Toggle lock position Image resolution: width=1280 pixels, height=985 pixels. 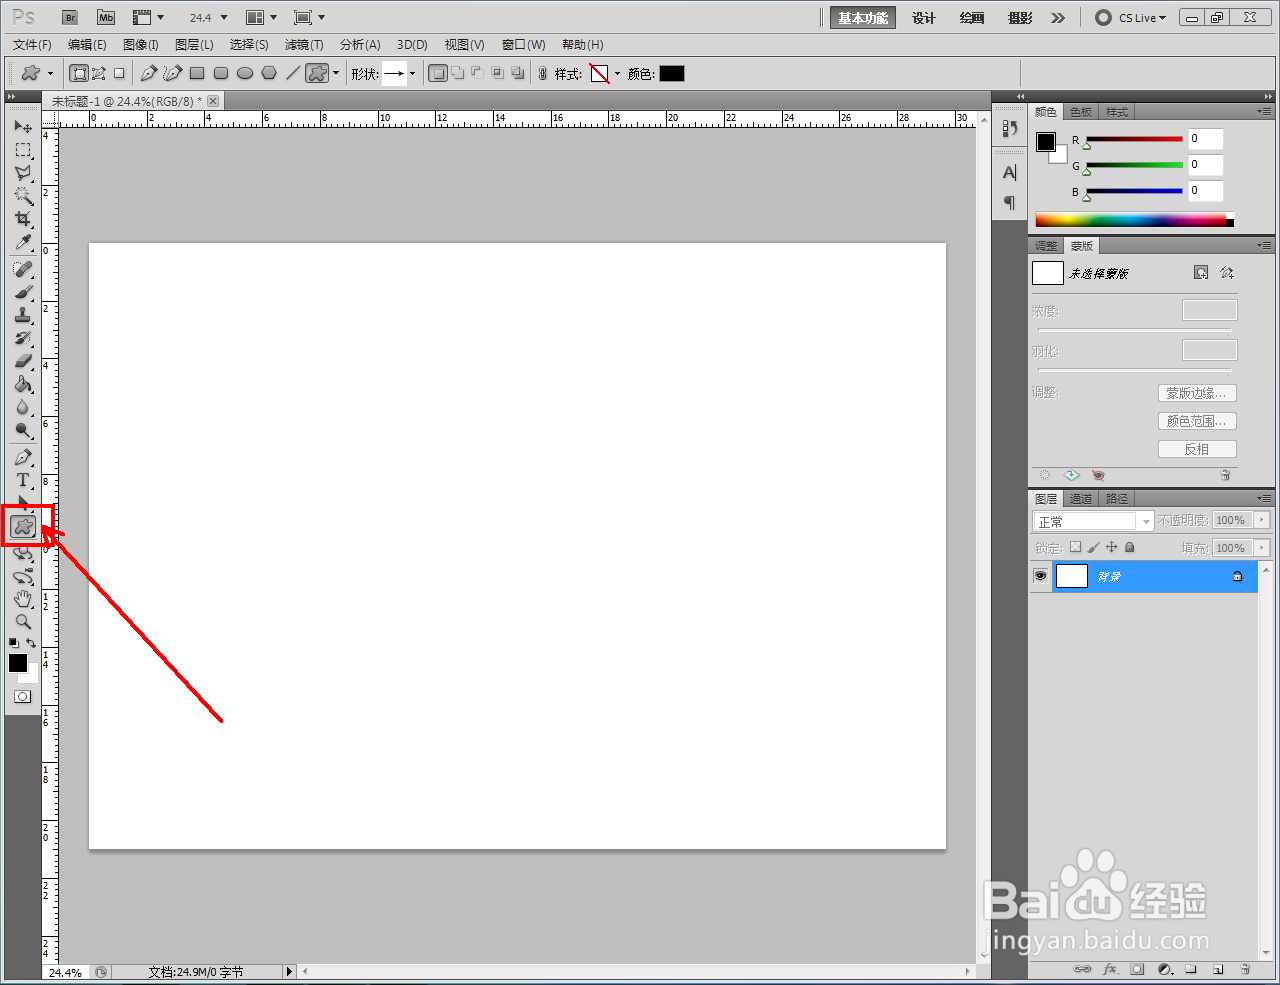[1111, 548]
